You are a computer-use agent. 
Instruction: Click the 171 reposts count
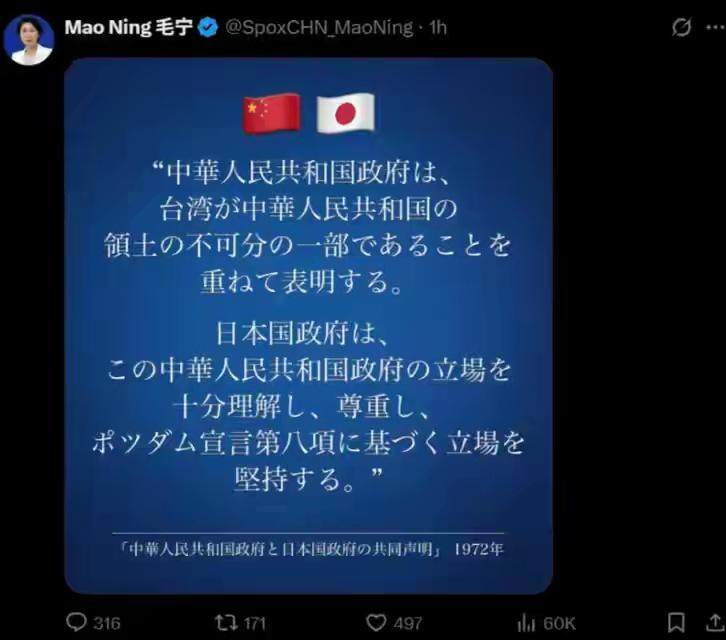tap(255, 623)
